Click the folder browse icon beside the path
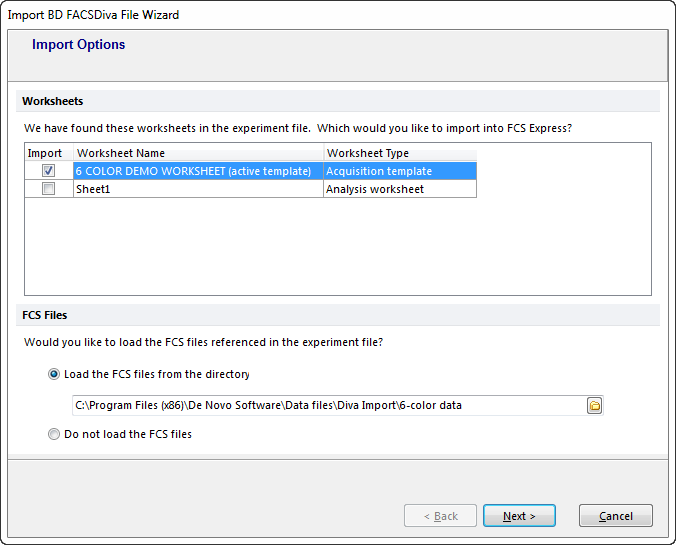Screen dimensions: 676x545 pyautogui.click(x=594, y=405)
